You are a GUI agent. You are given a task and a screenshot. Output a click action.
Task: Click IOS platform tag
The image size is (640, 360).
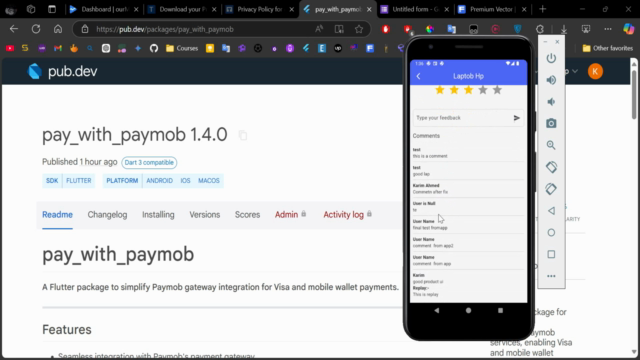click(185, 181)
